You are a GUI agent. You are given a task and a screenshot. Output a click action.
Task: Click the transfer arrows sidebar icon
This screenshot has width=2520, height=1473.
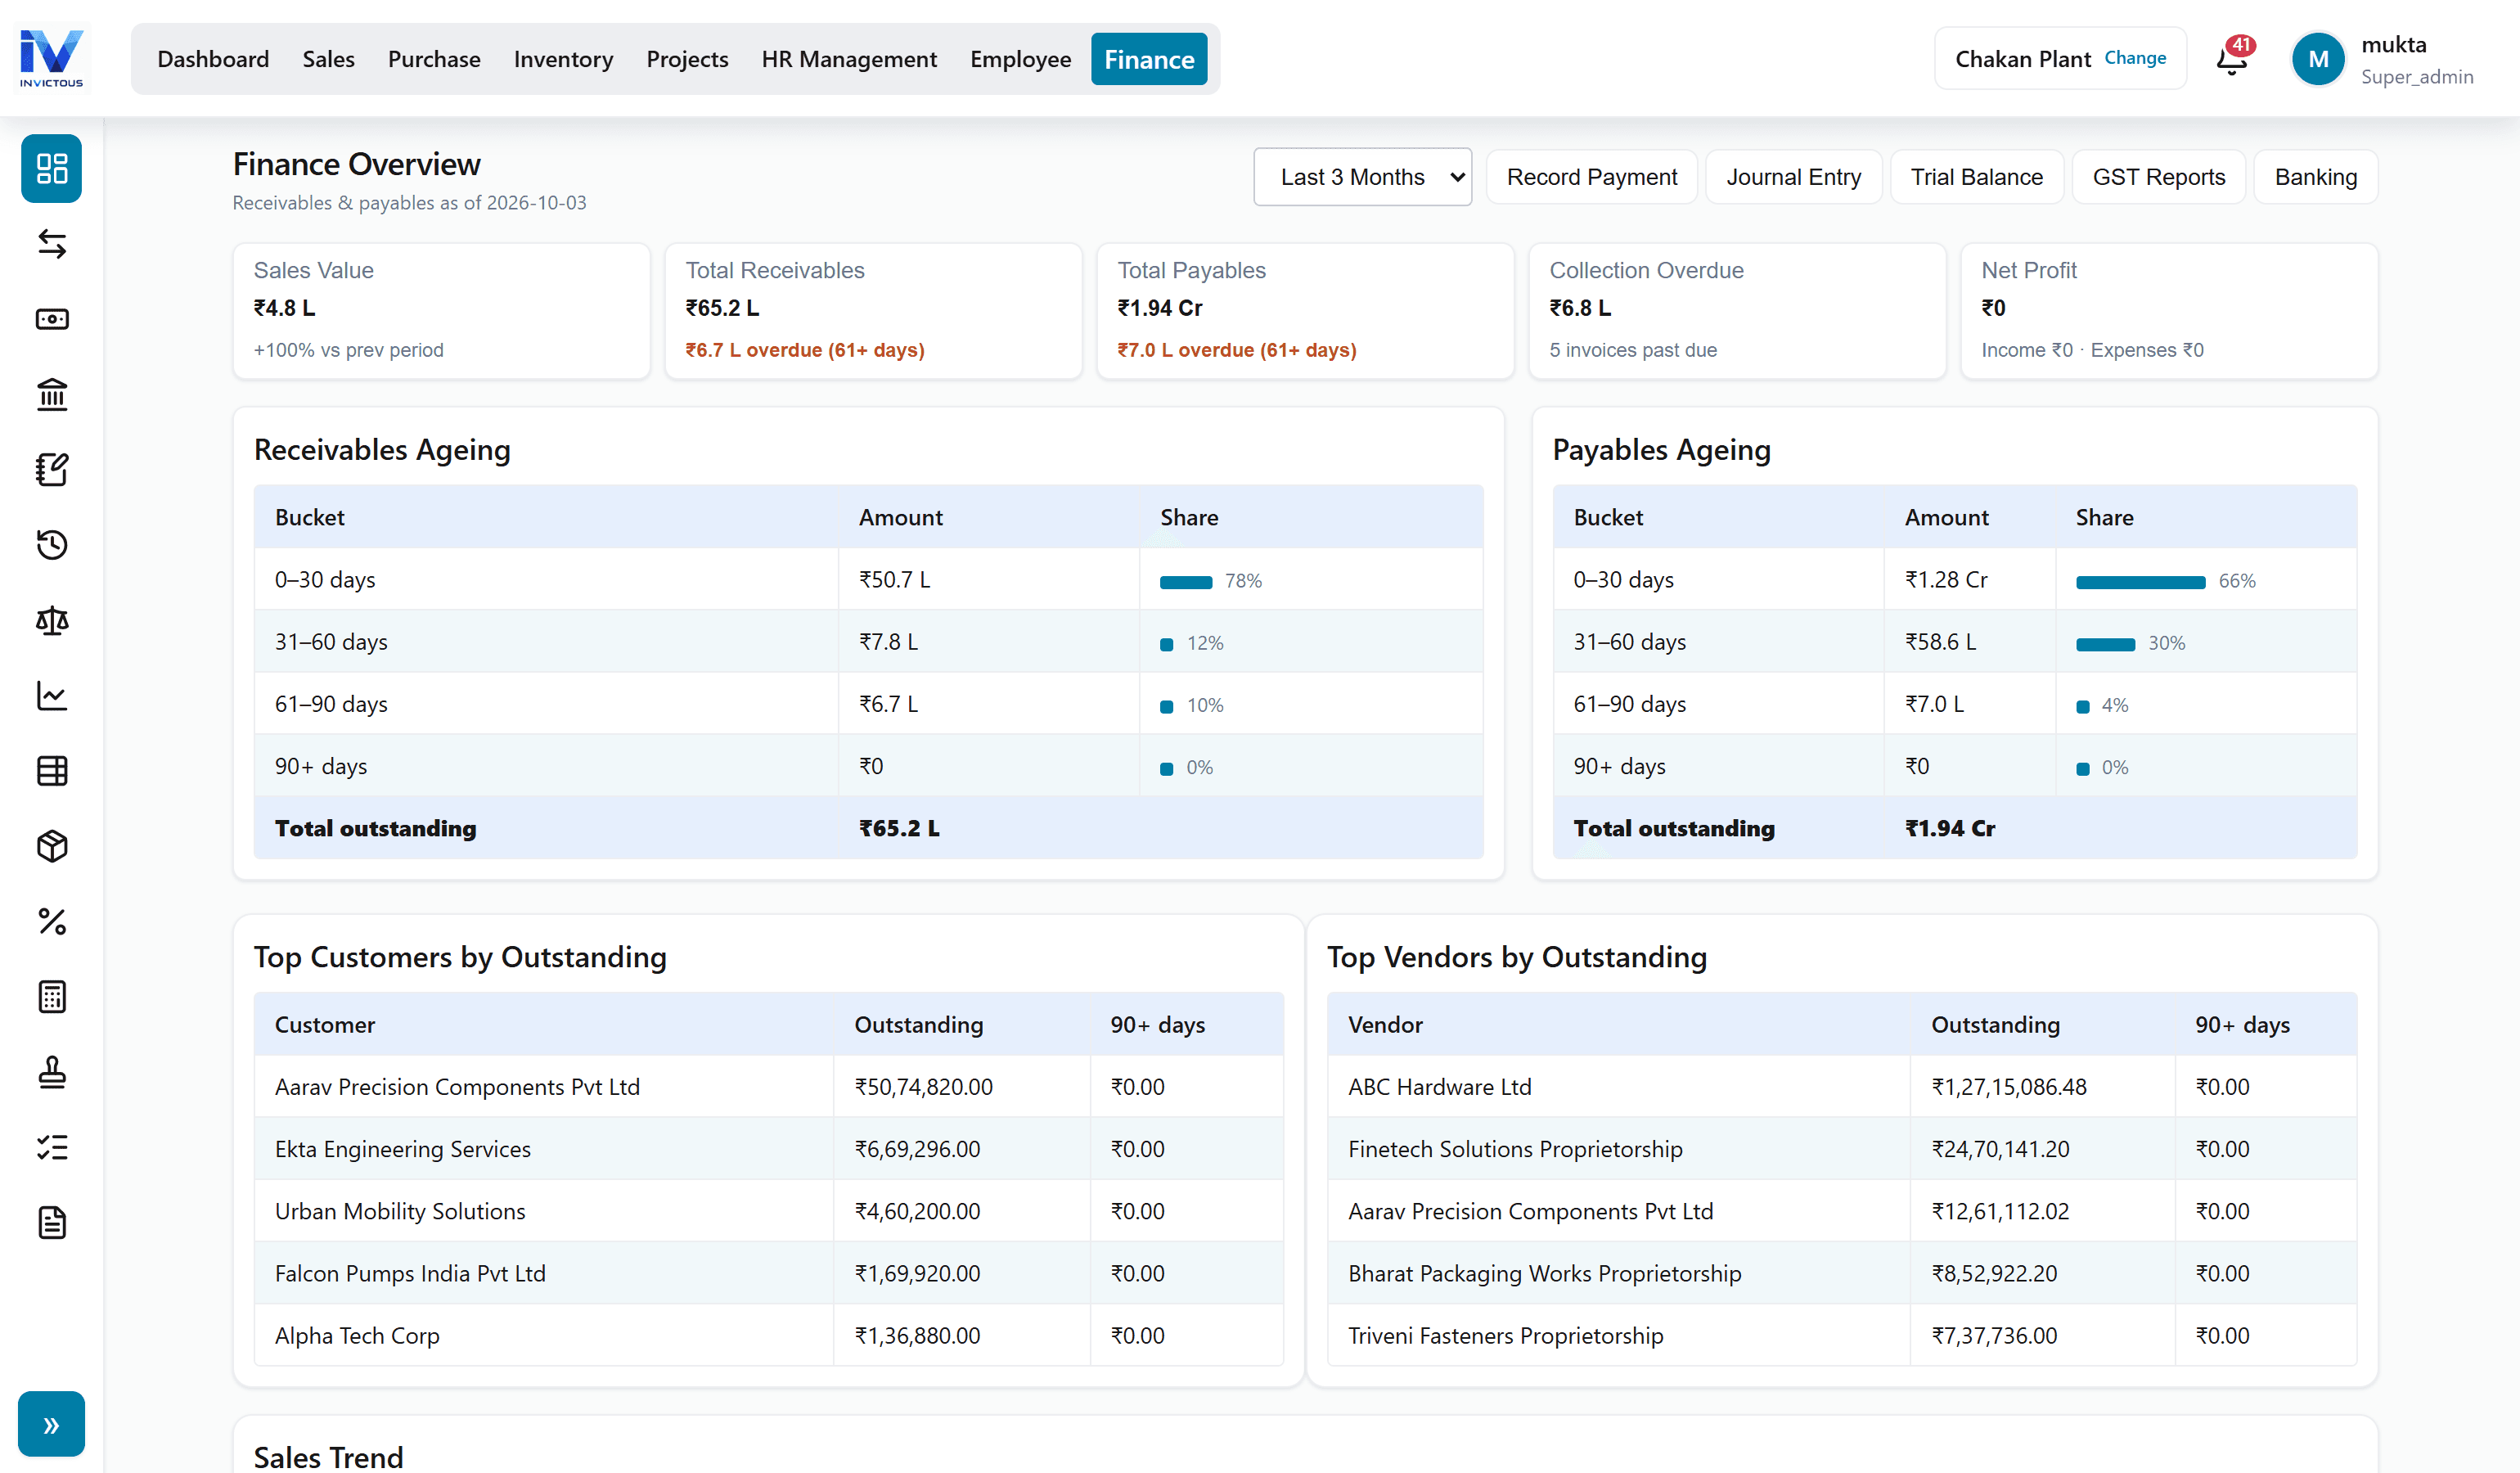coord(51,244)
